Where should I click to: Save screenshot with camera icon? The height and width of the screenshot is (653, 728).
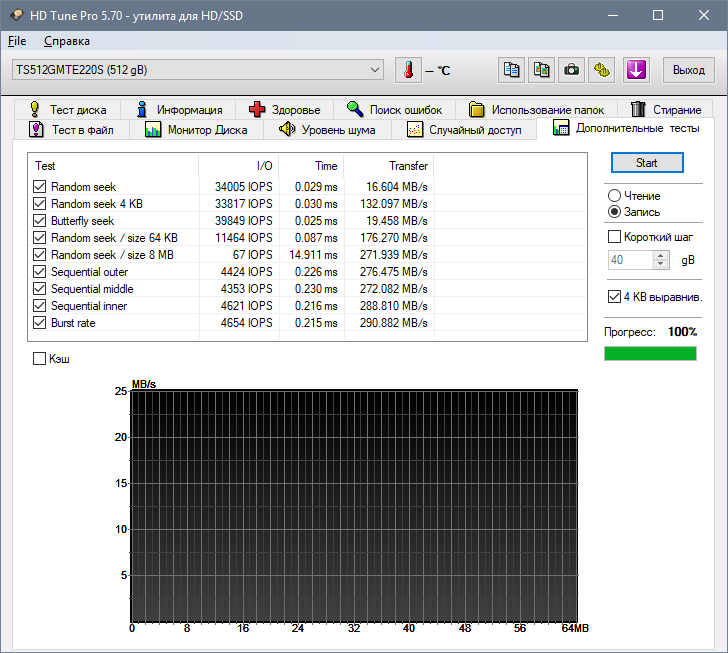tap(571, 70)
